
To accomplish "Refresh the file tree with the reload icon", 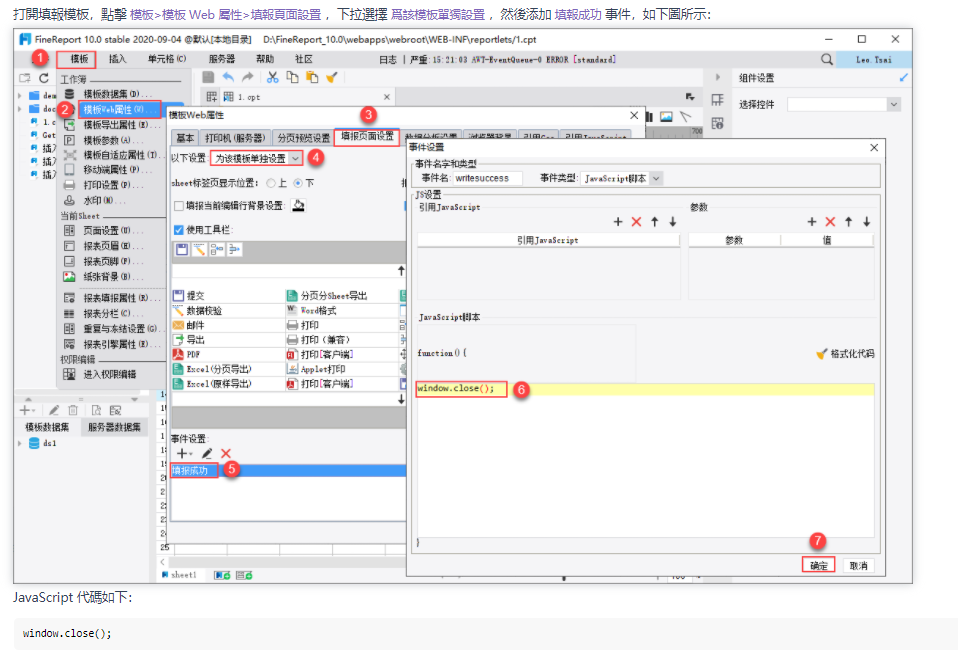I will 44,78.
